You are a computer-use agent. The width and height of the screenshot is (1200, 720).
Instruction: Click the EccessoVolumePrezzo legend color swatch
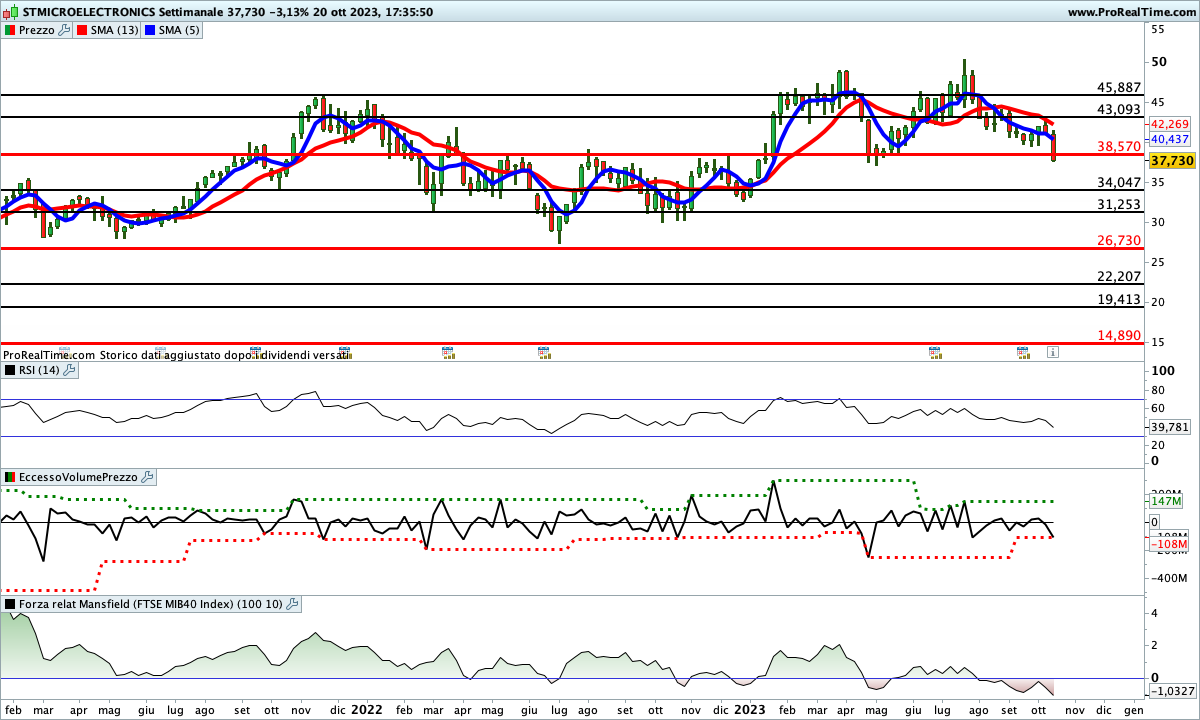(x=10, y=478)
